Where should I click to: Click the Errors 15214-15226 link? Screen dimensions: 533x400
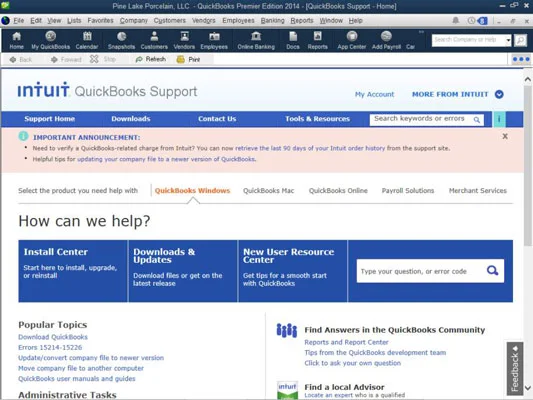[x=50, y=347]
